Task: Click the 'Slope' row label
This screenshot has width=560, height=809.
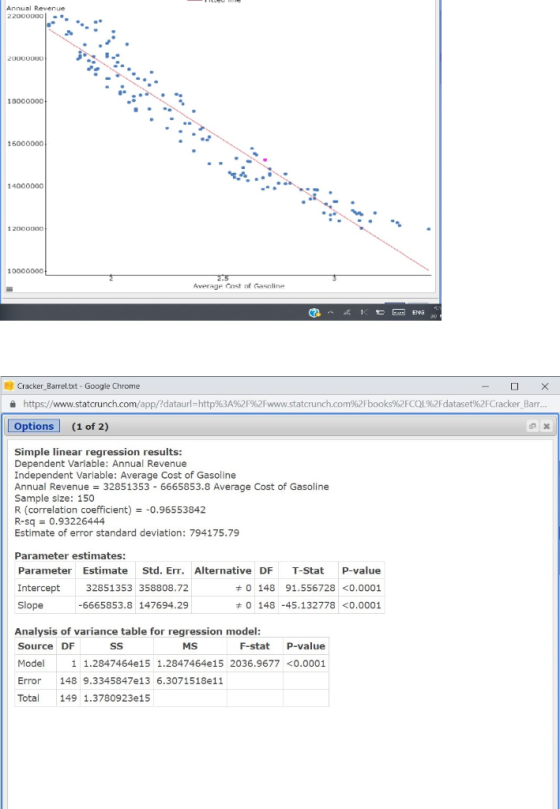Action: (30, 605)
